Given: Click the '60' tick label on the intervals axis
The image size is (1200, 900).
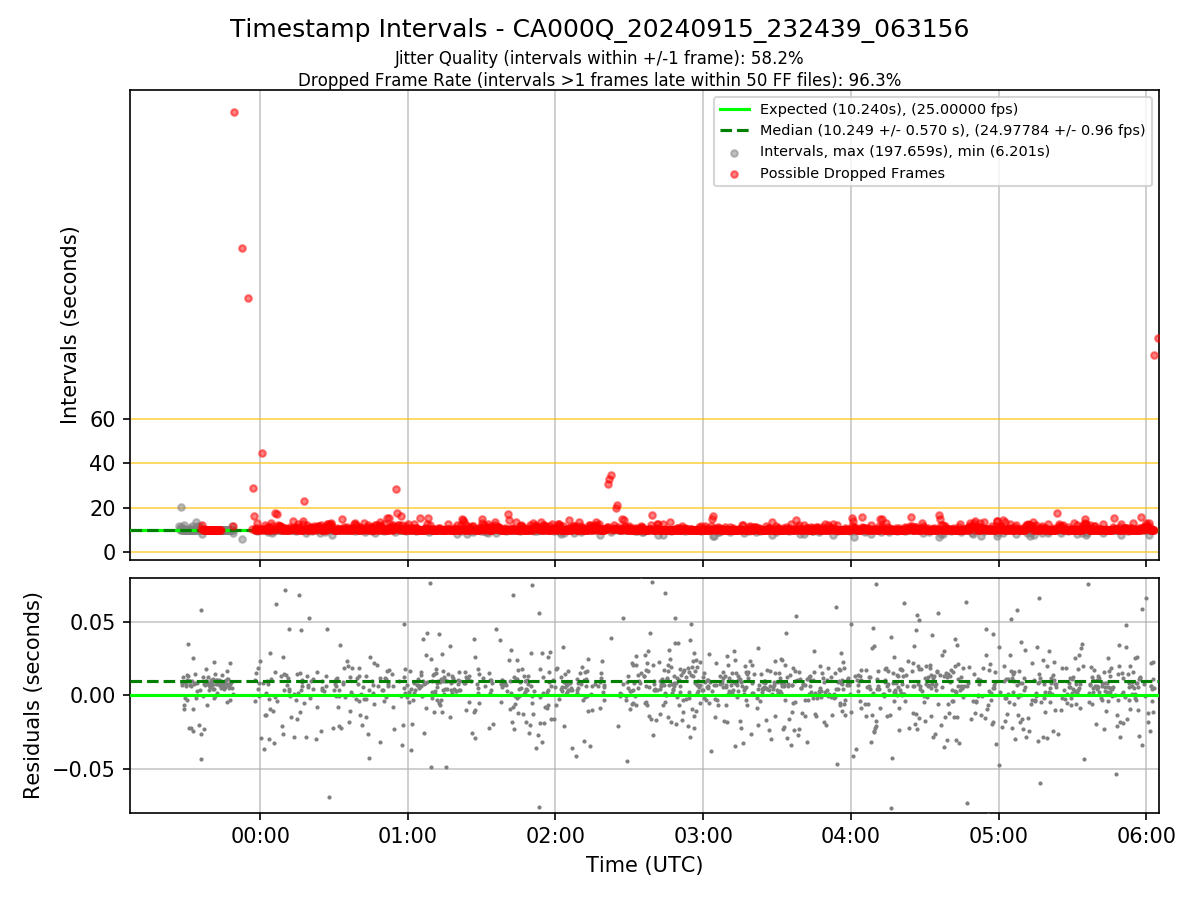Looking at the screenshot, I should pos(105,419).
